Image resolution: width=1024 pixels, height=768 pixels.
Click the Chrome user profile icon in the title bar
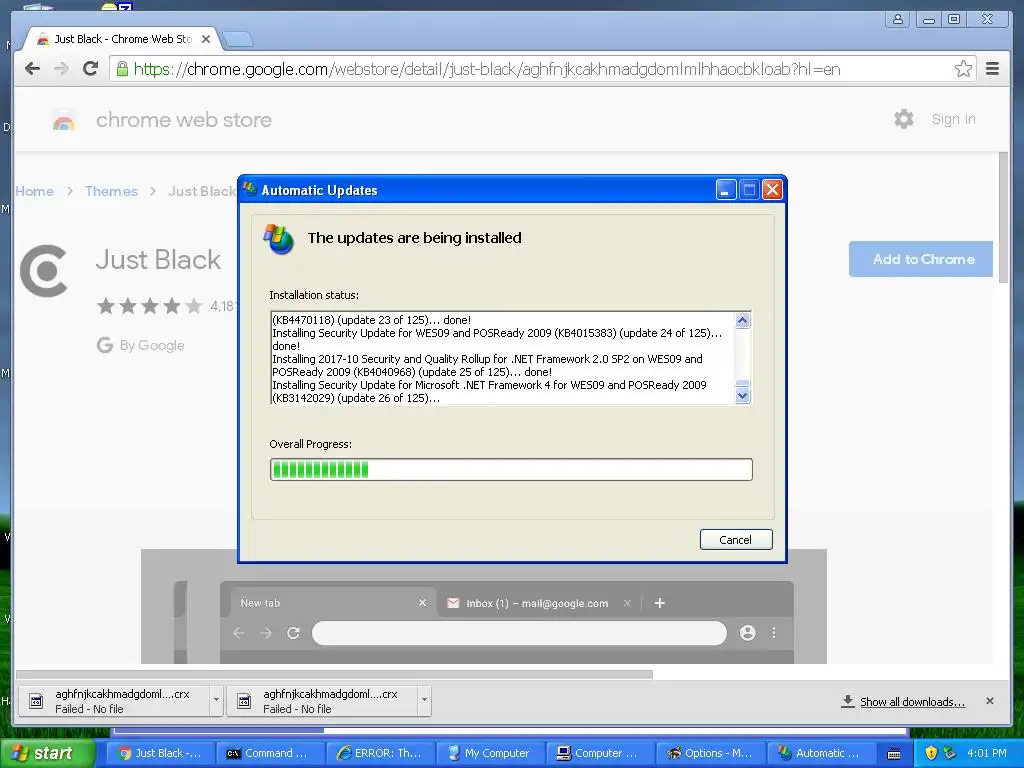point(898,19)
